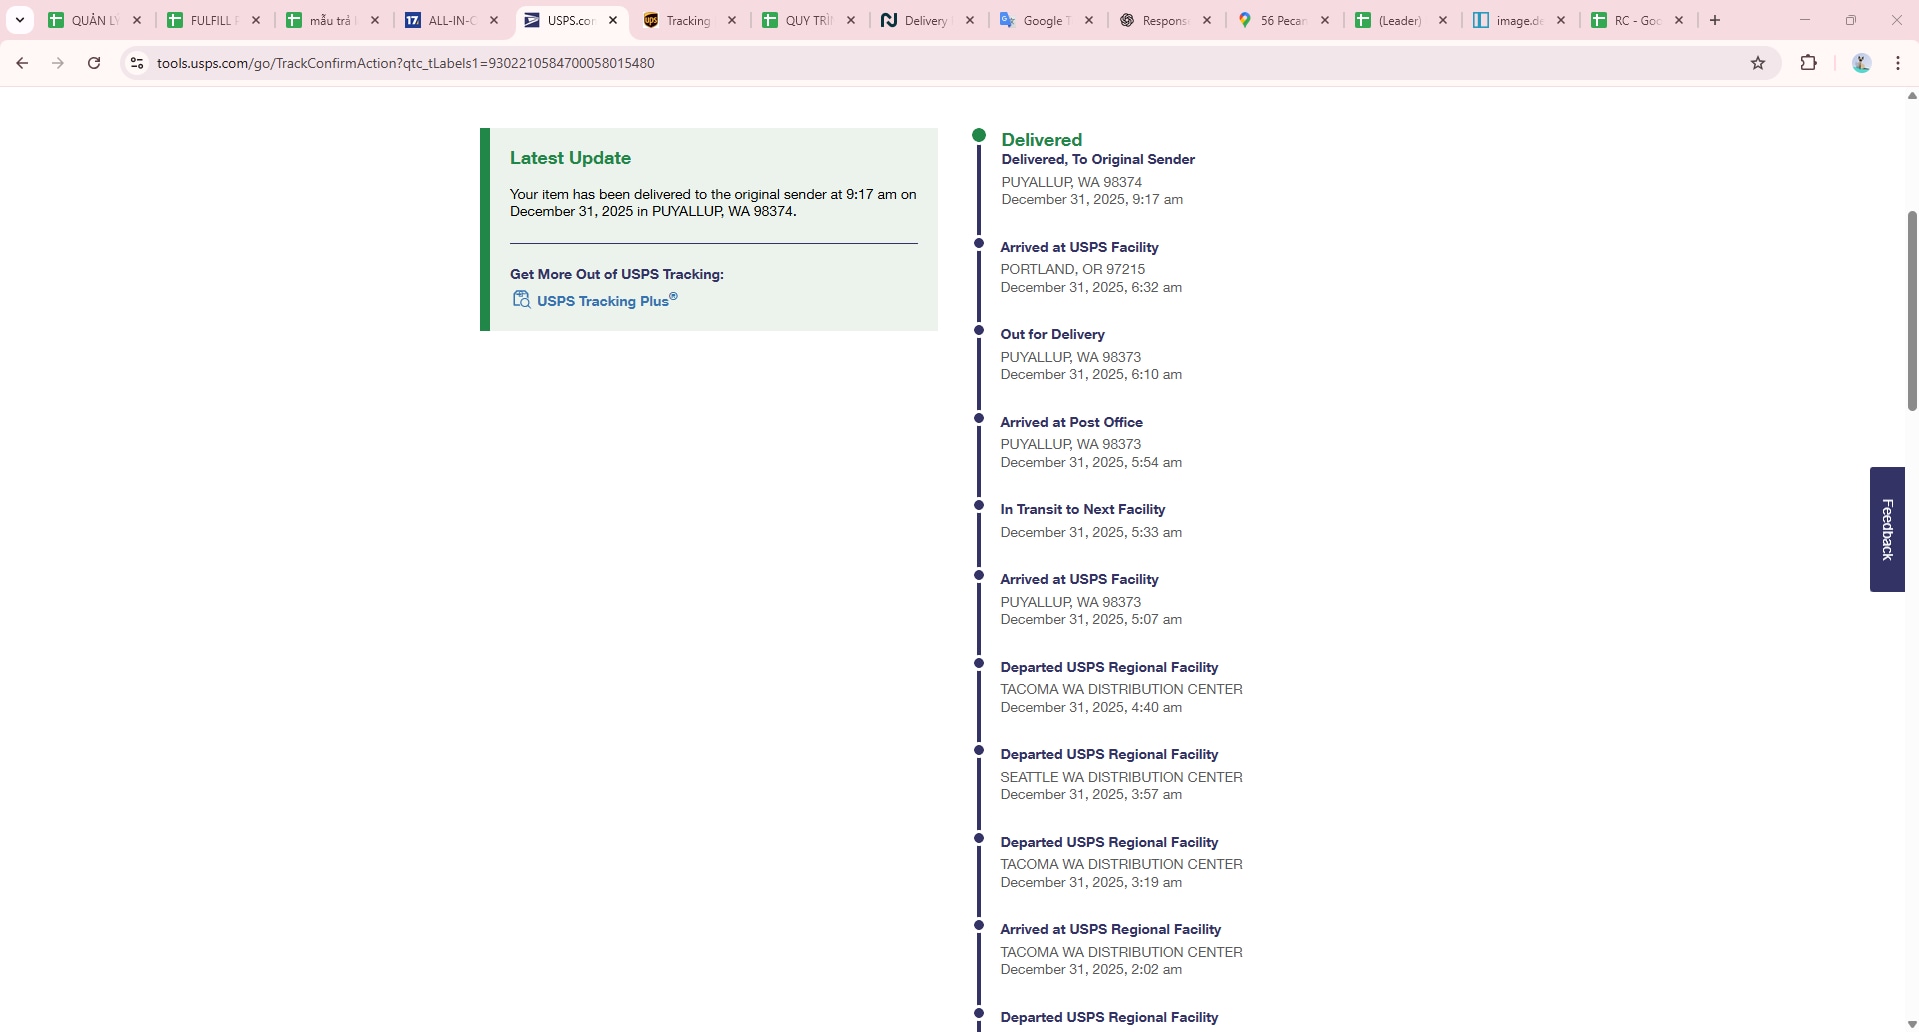Bookmark this page with star icon
This screenshot has width=1919, height=1032.
pyautogui.click(x=1758, y=63)
